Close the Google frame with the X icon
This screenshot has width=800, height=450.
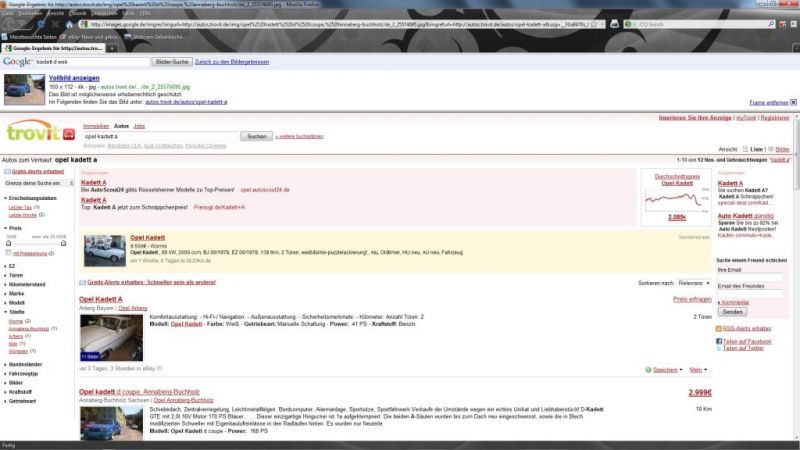[x=793, y=103]
